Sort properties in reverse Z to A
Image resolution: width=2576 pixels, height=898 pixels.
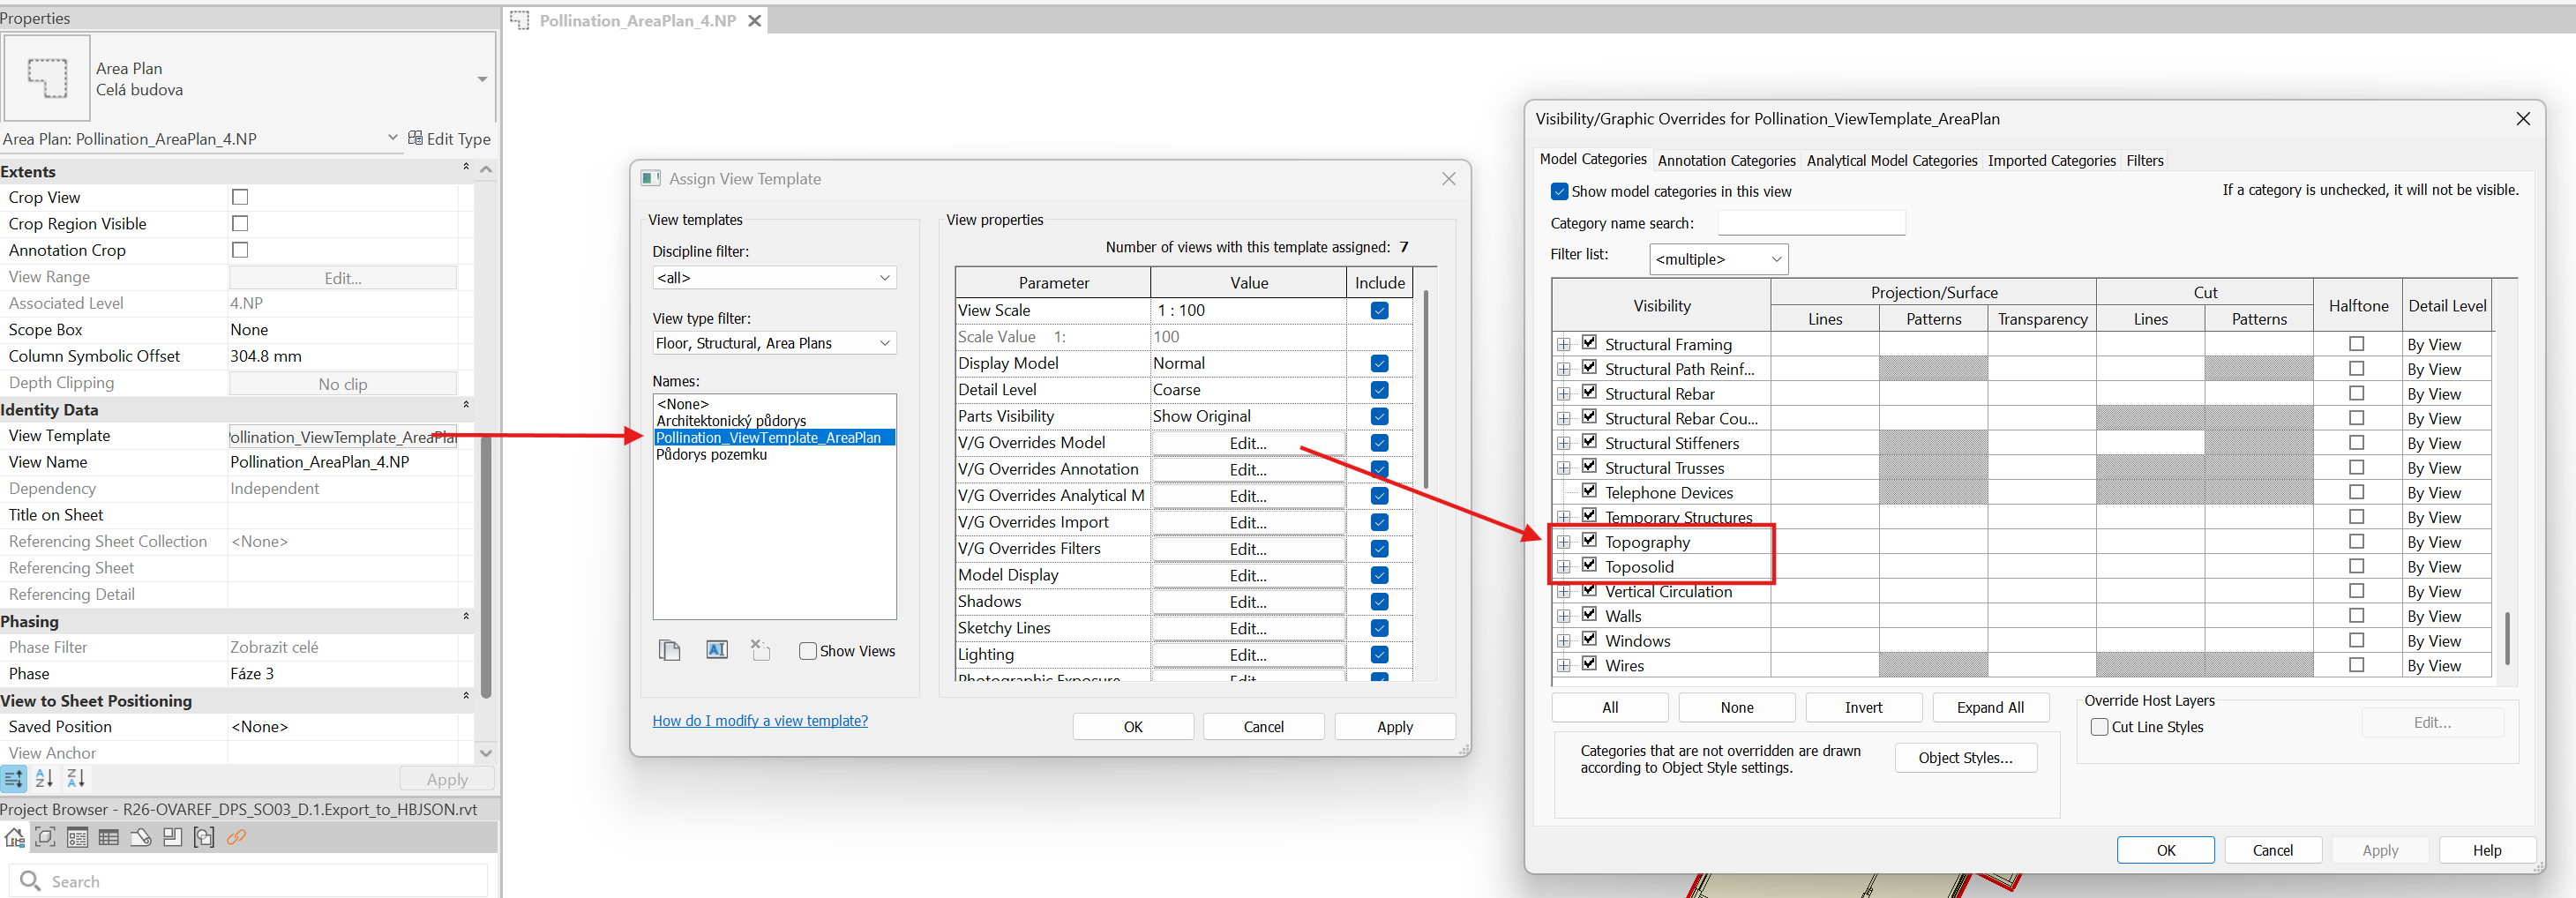76,779
